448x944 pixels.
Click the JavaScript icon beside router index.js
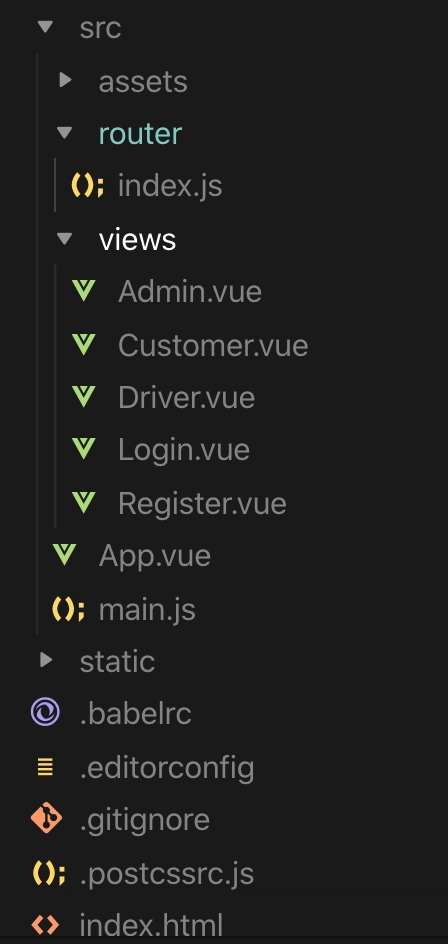87,185
